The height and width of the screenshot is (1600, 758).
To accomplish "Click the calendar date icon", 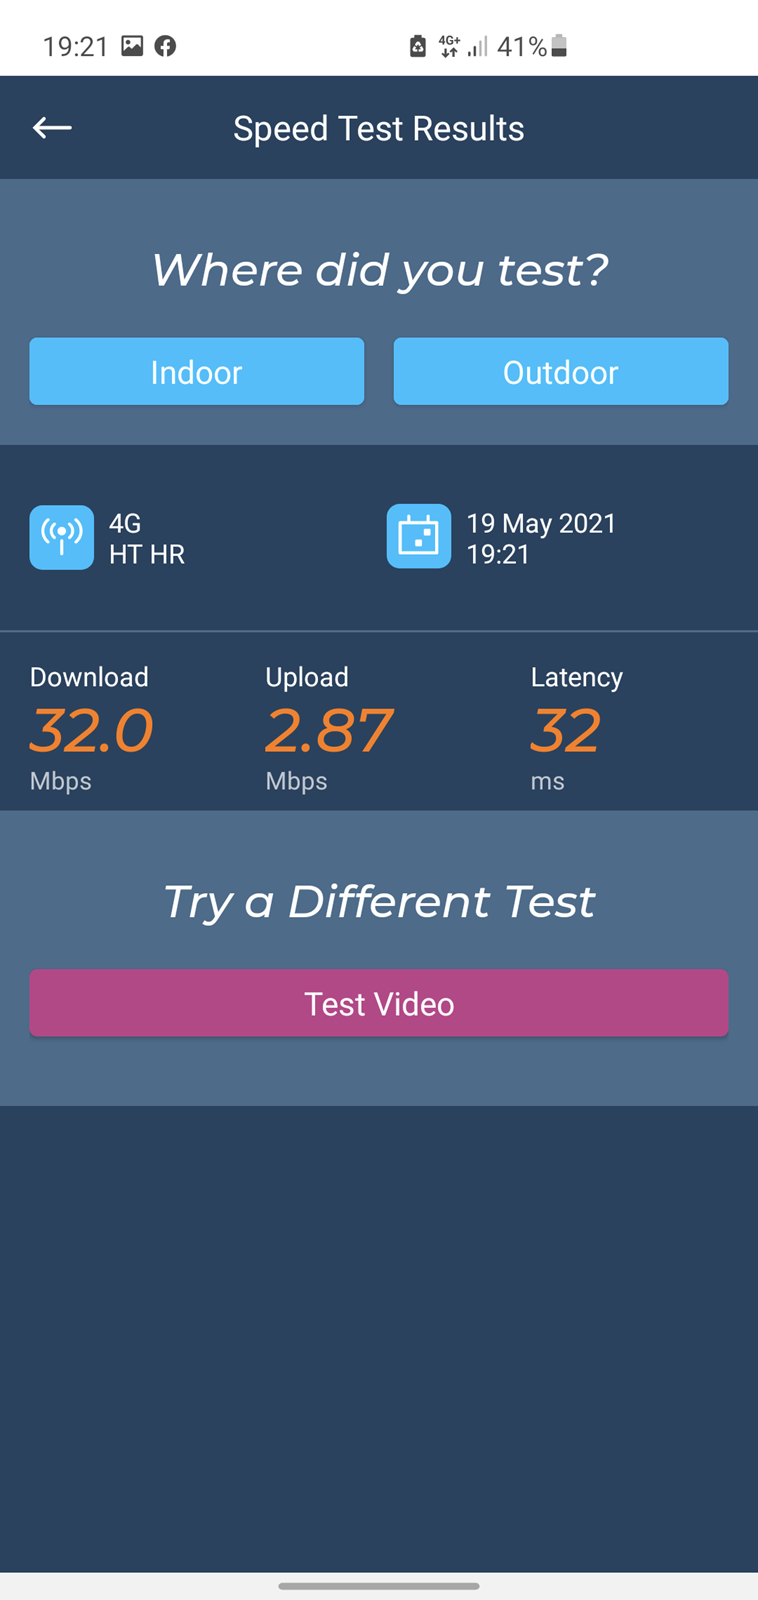I will [x=419, y=536].
